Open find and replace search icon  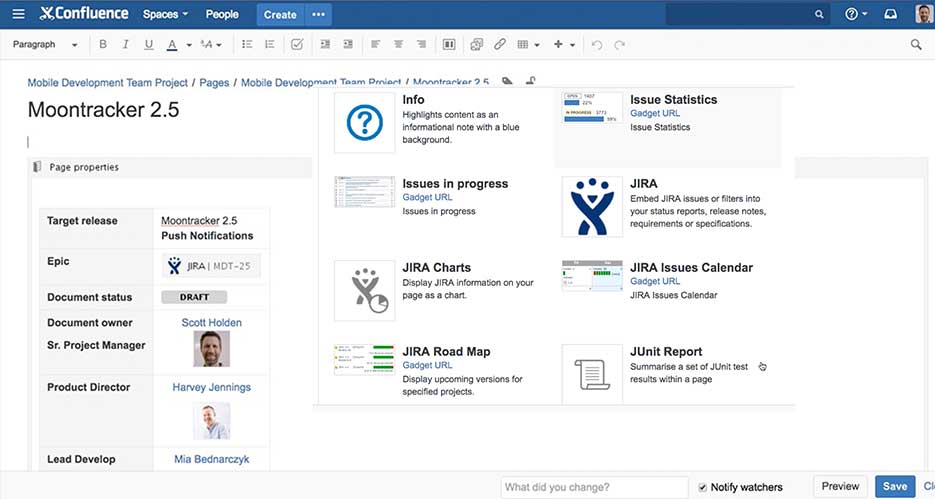coord(916,44)
